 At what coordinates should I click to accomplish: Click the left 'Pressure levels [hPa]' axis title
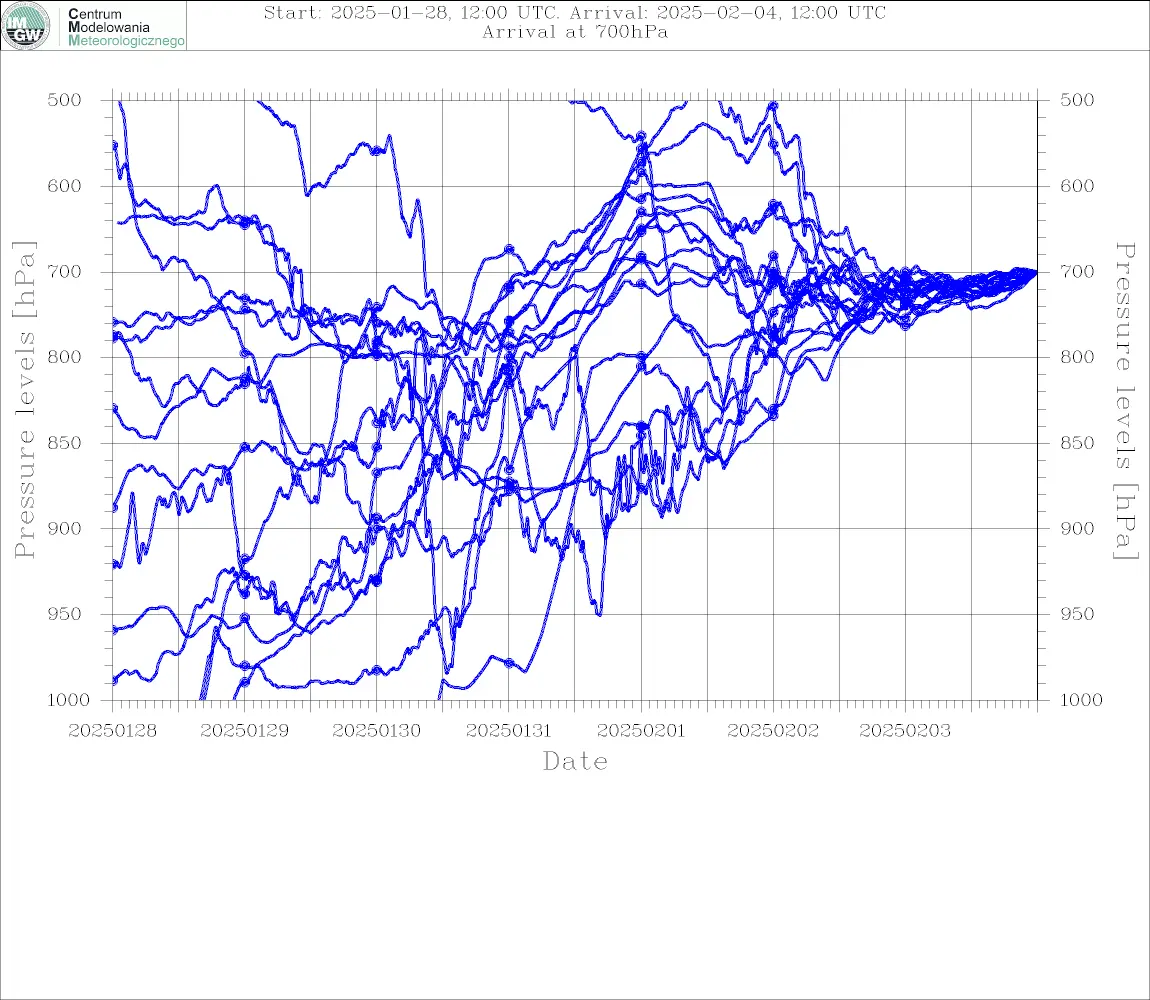pos(24,400)
